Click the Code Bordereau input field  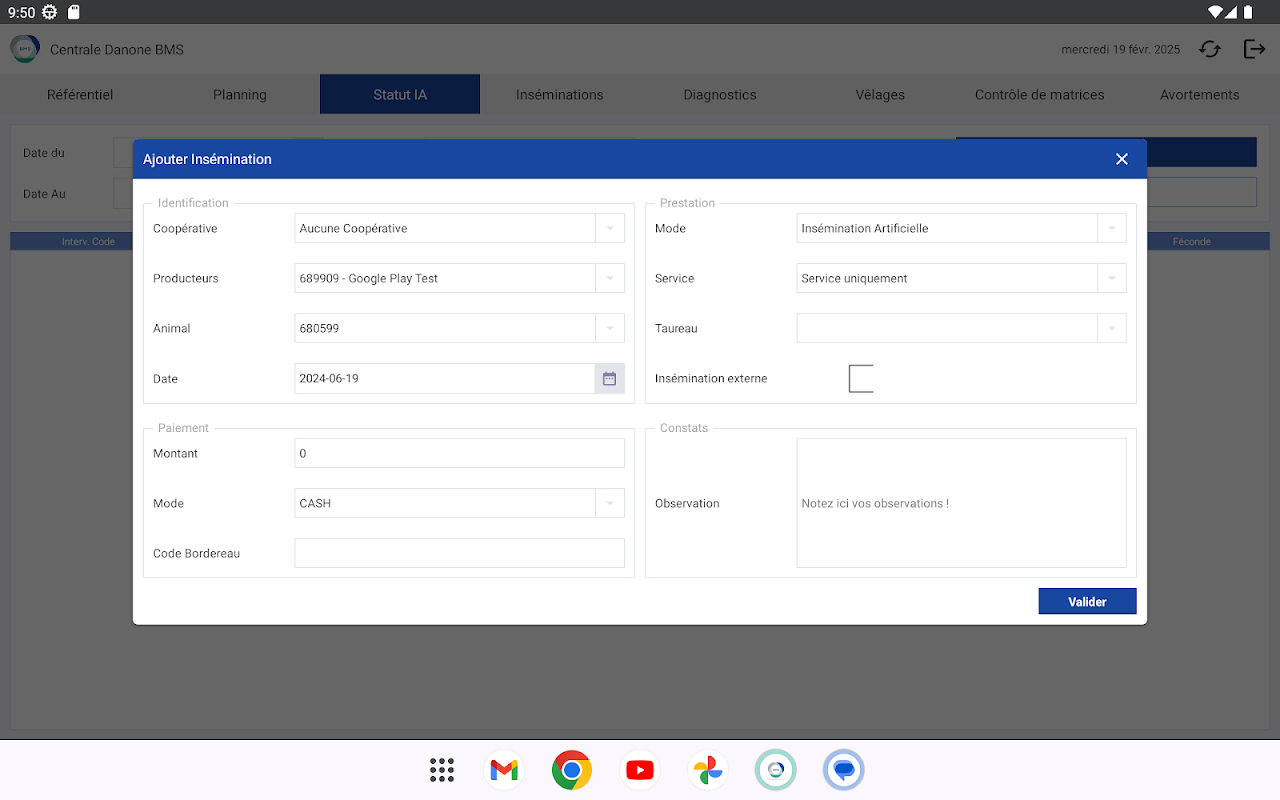pos(460,553)
